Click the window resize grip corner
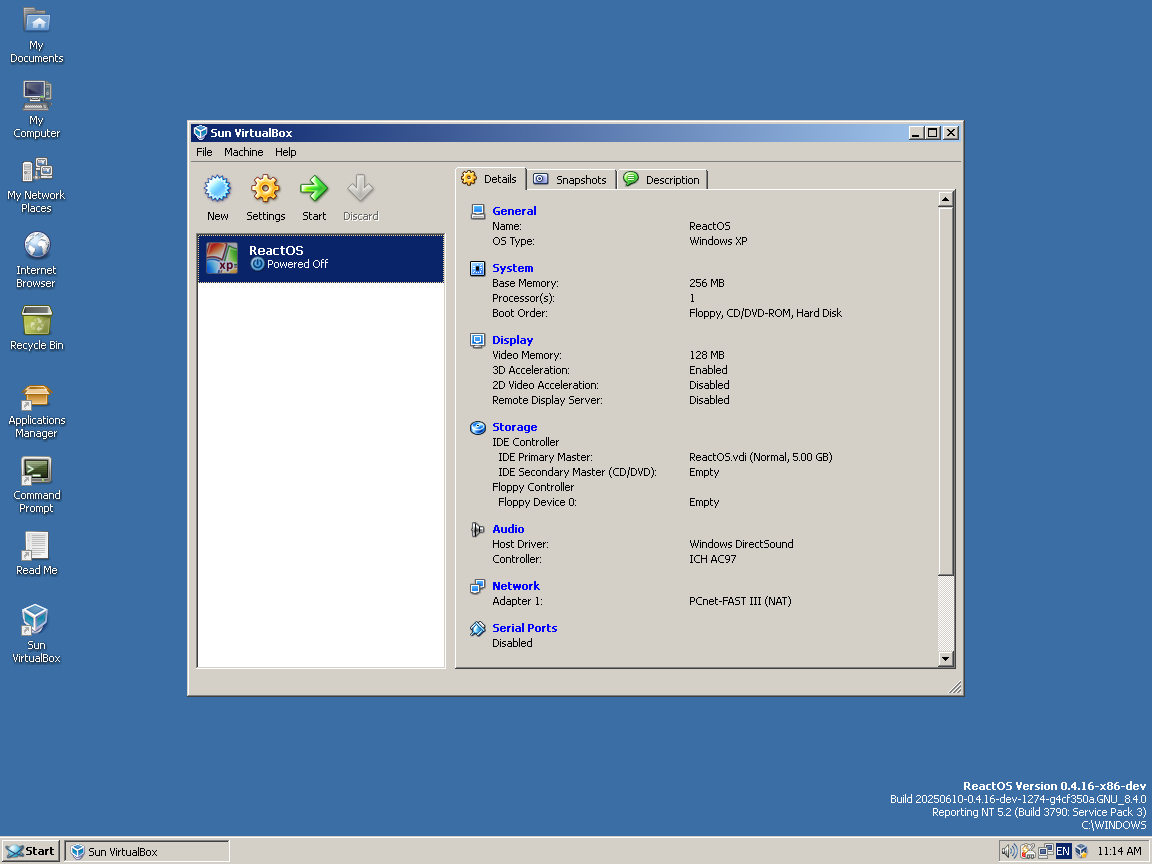The image size is (1152, 864). (x=955, y=688)
